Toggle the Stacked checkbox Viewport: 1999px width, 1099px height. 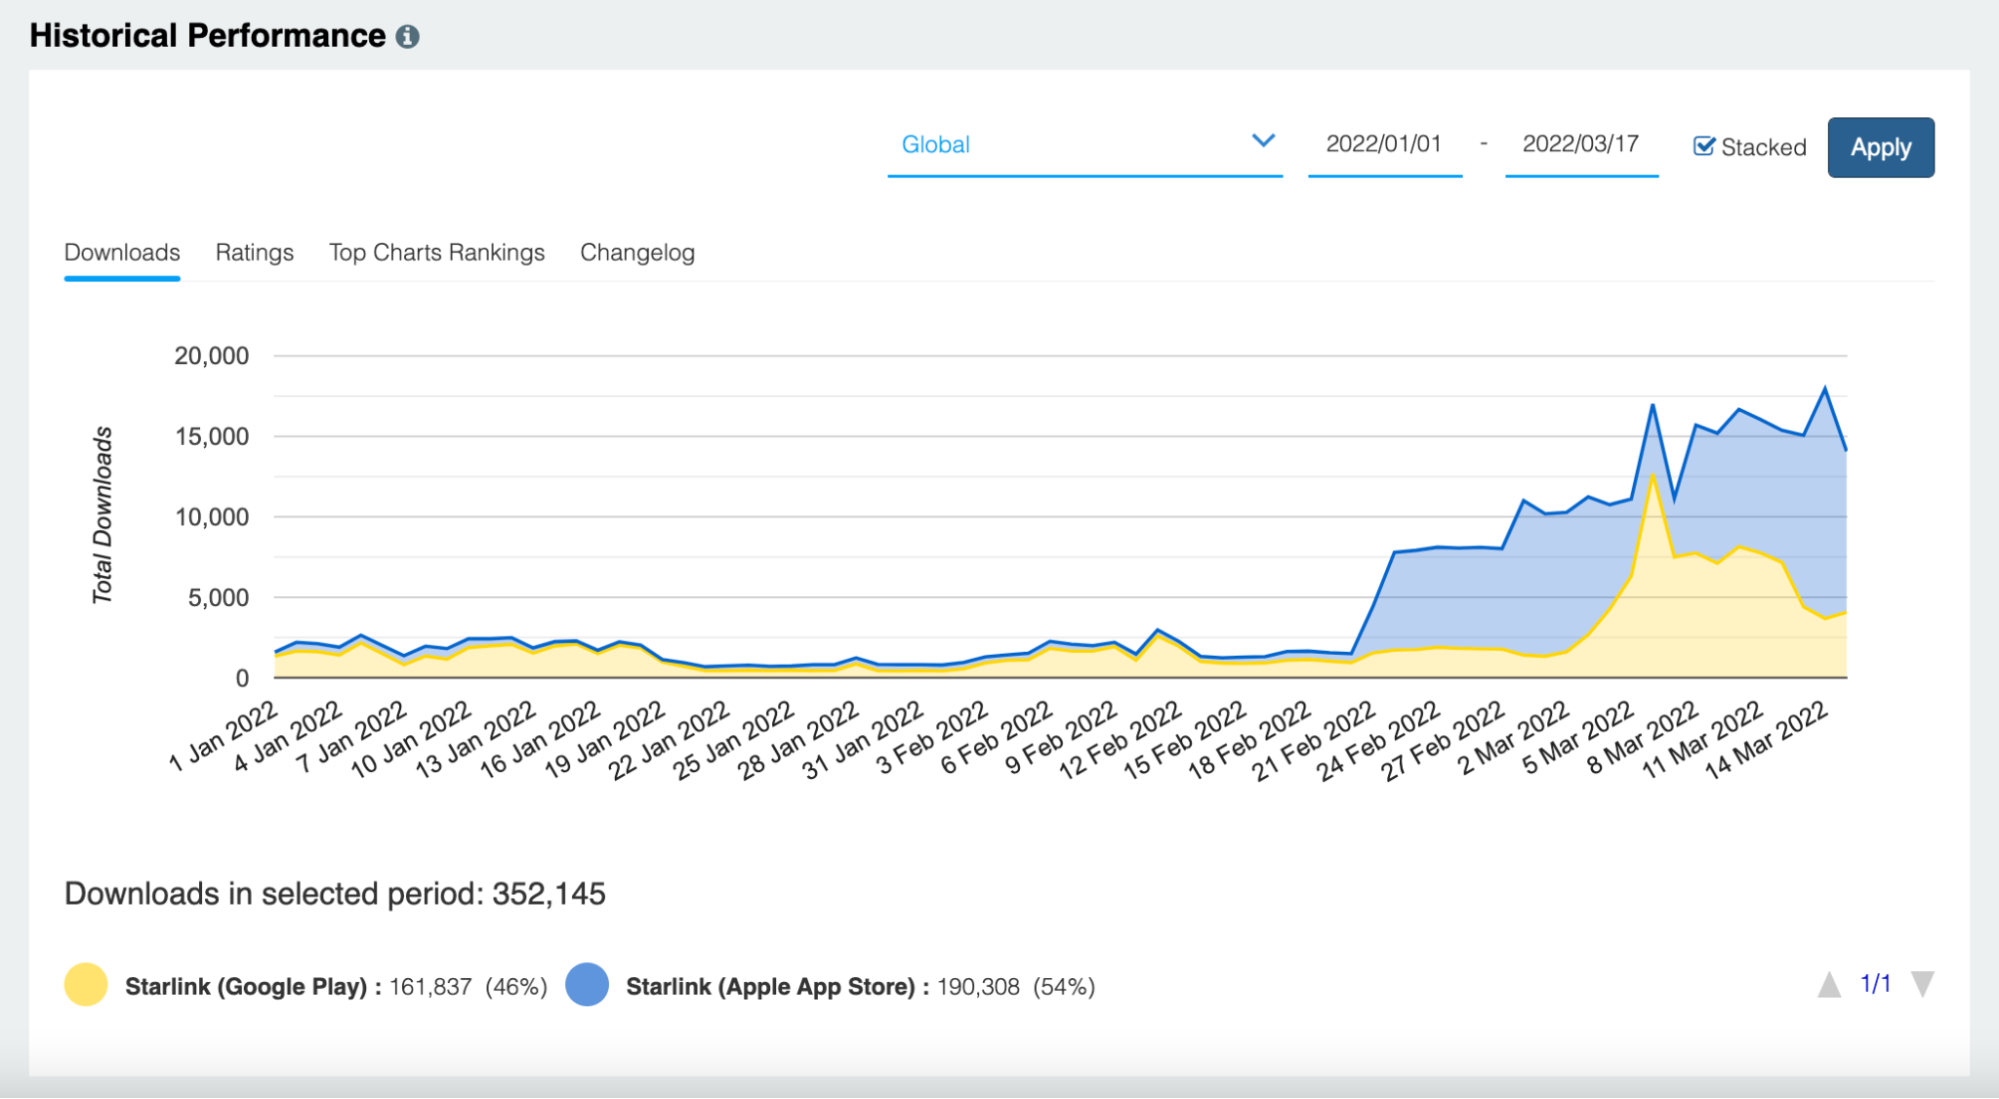point(1704,147)
